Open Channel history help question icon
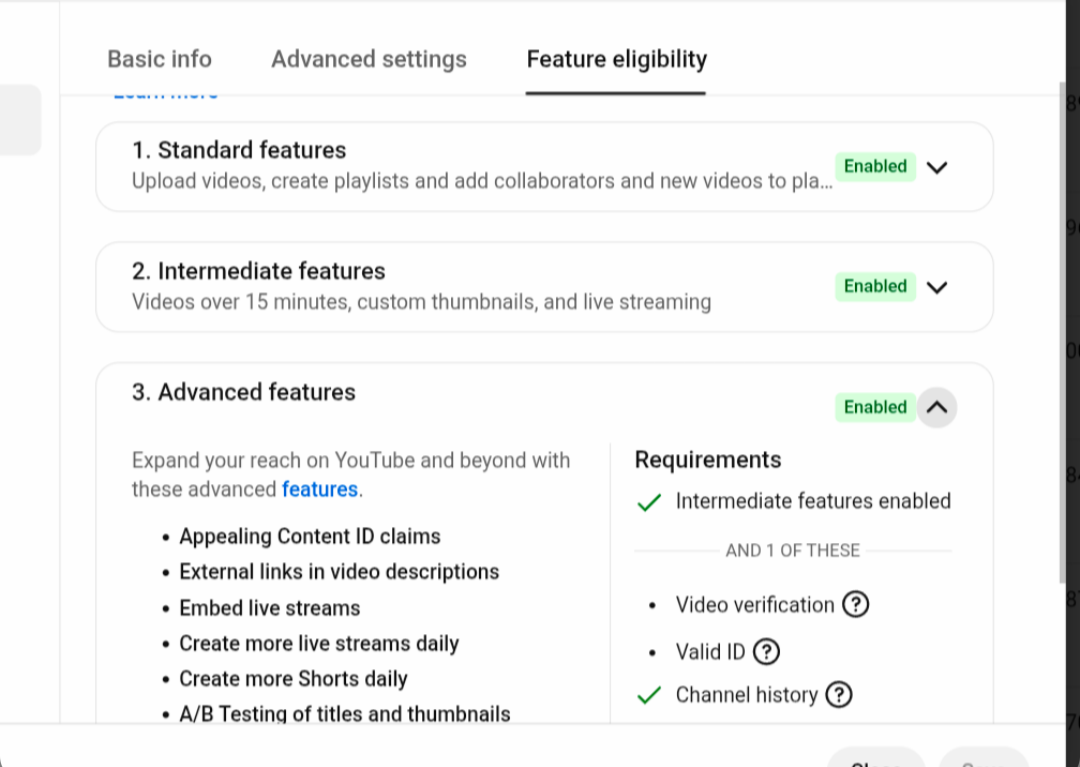 point(838,695)
